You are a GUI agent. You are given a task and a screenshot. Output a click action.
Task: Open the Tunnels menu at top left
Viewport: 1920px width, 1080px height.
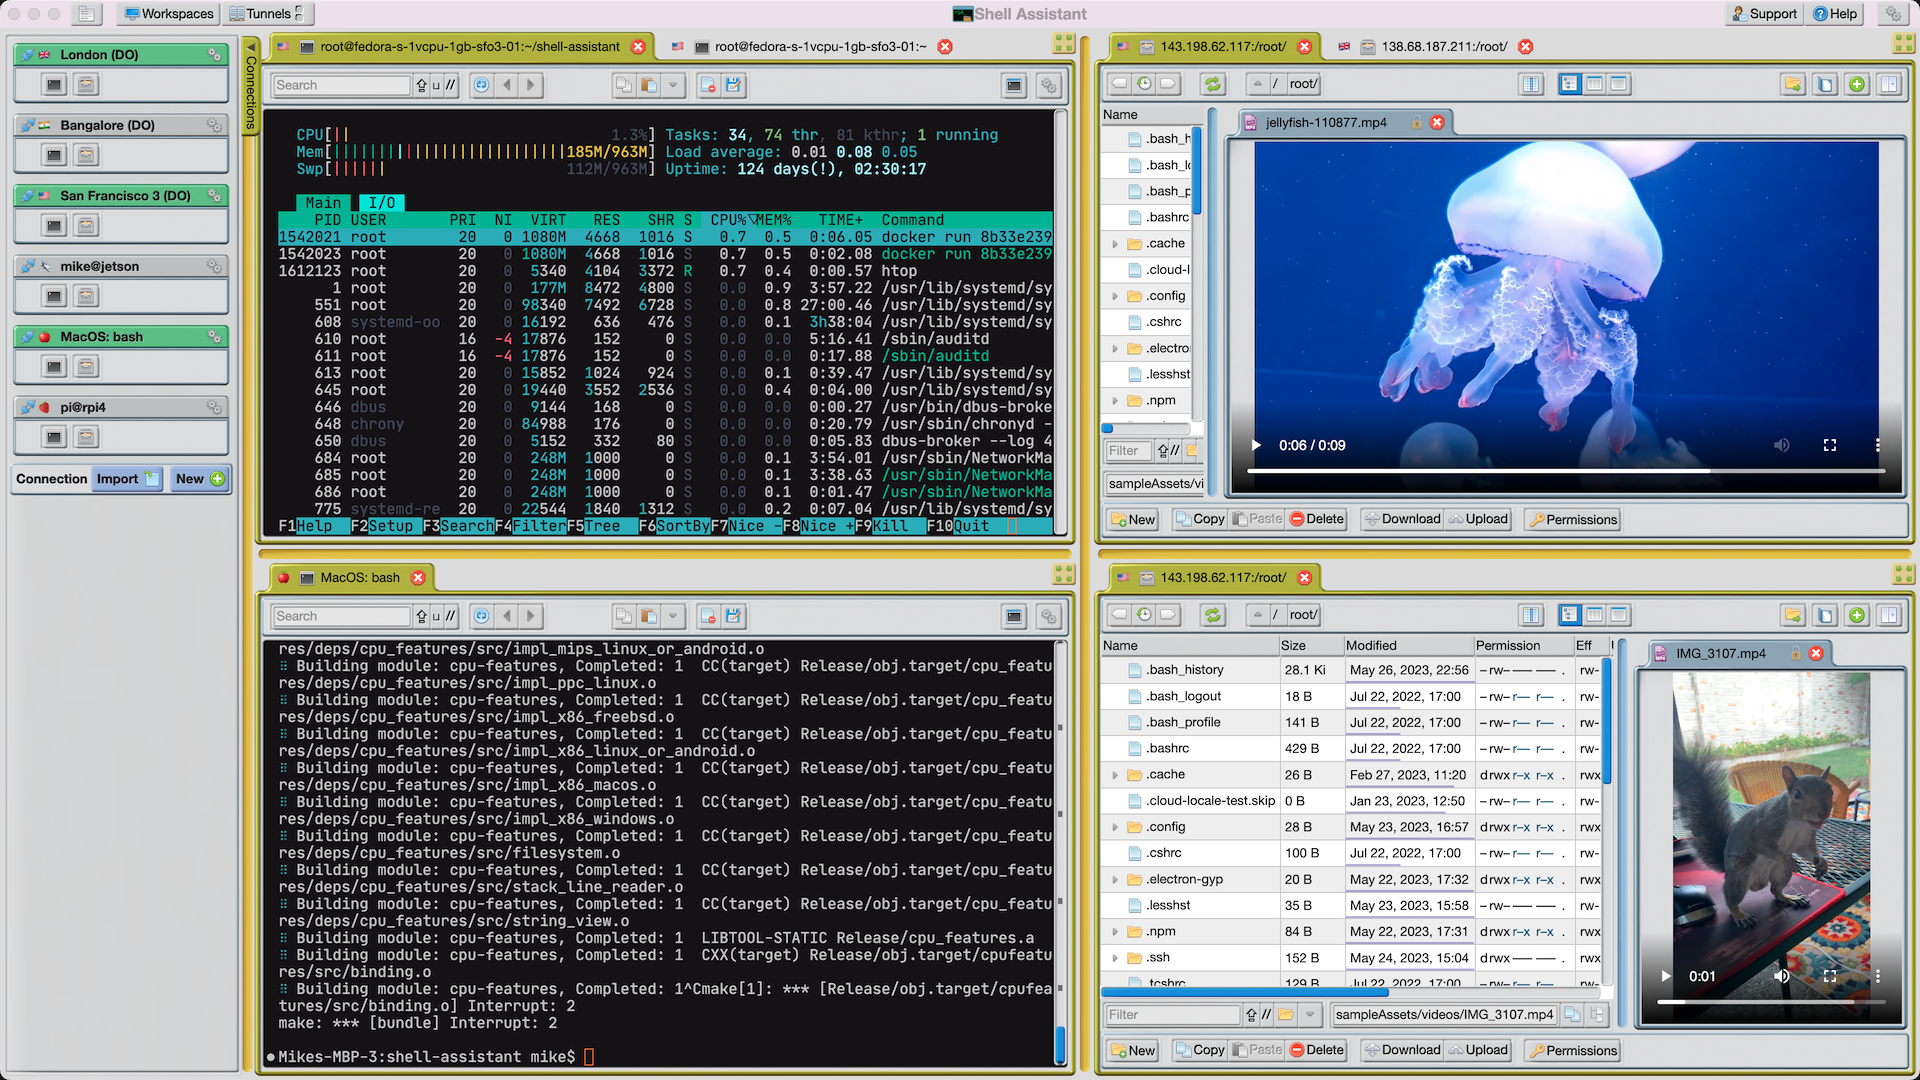pyautogui.click(x=262, y=13)
